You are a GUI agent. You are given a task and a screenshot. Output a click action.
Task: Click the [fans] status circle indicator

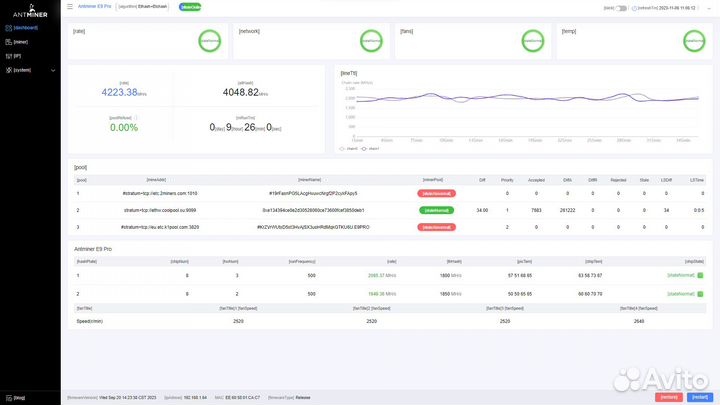533,41
